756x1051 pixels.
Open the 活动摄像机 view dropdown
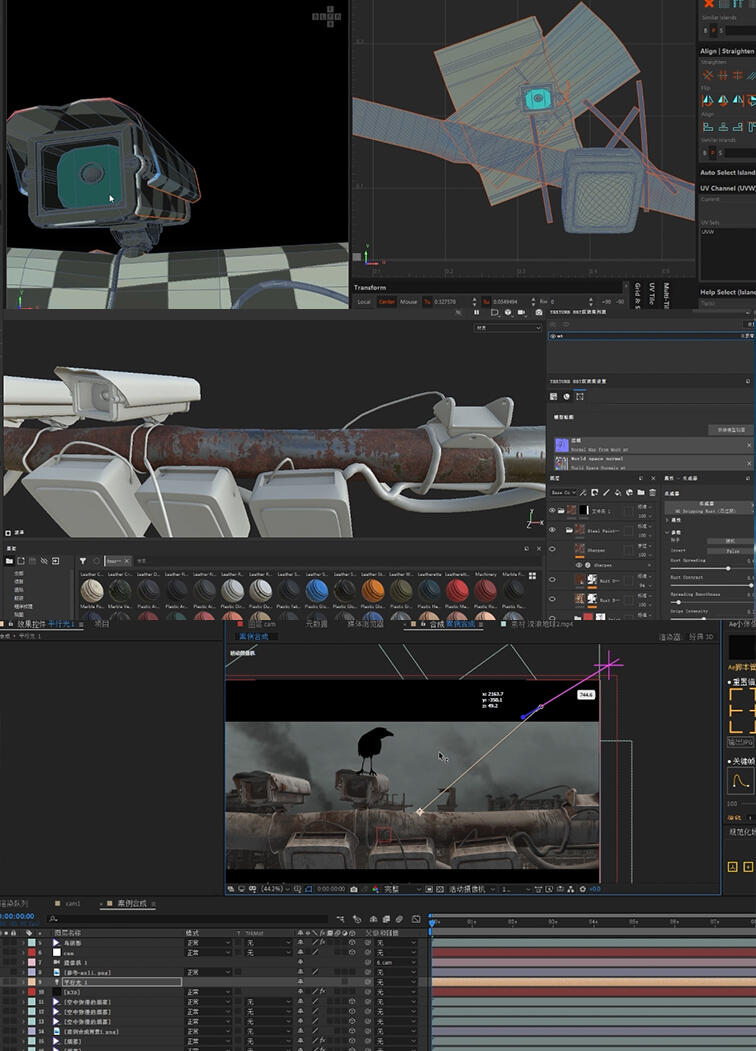click(x=472, y=889)
